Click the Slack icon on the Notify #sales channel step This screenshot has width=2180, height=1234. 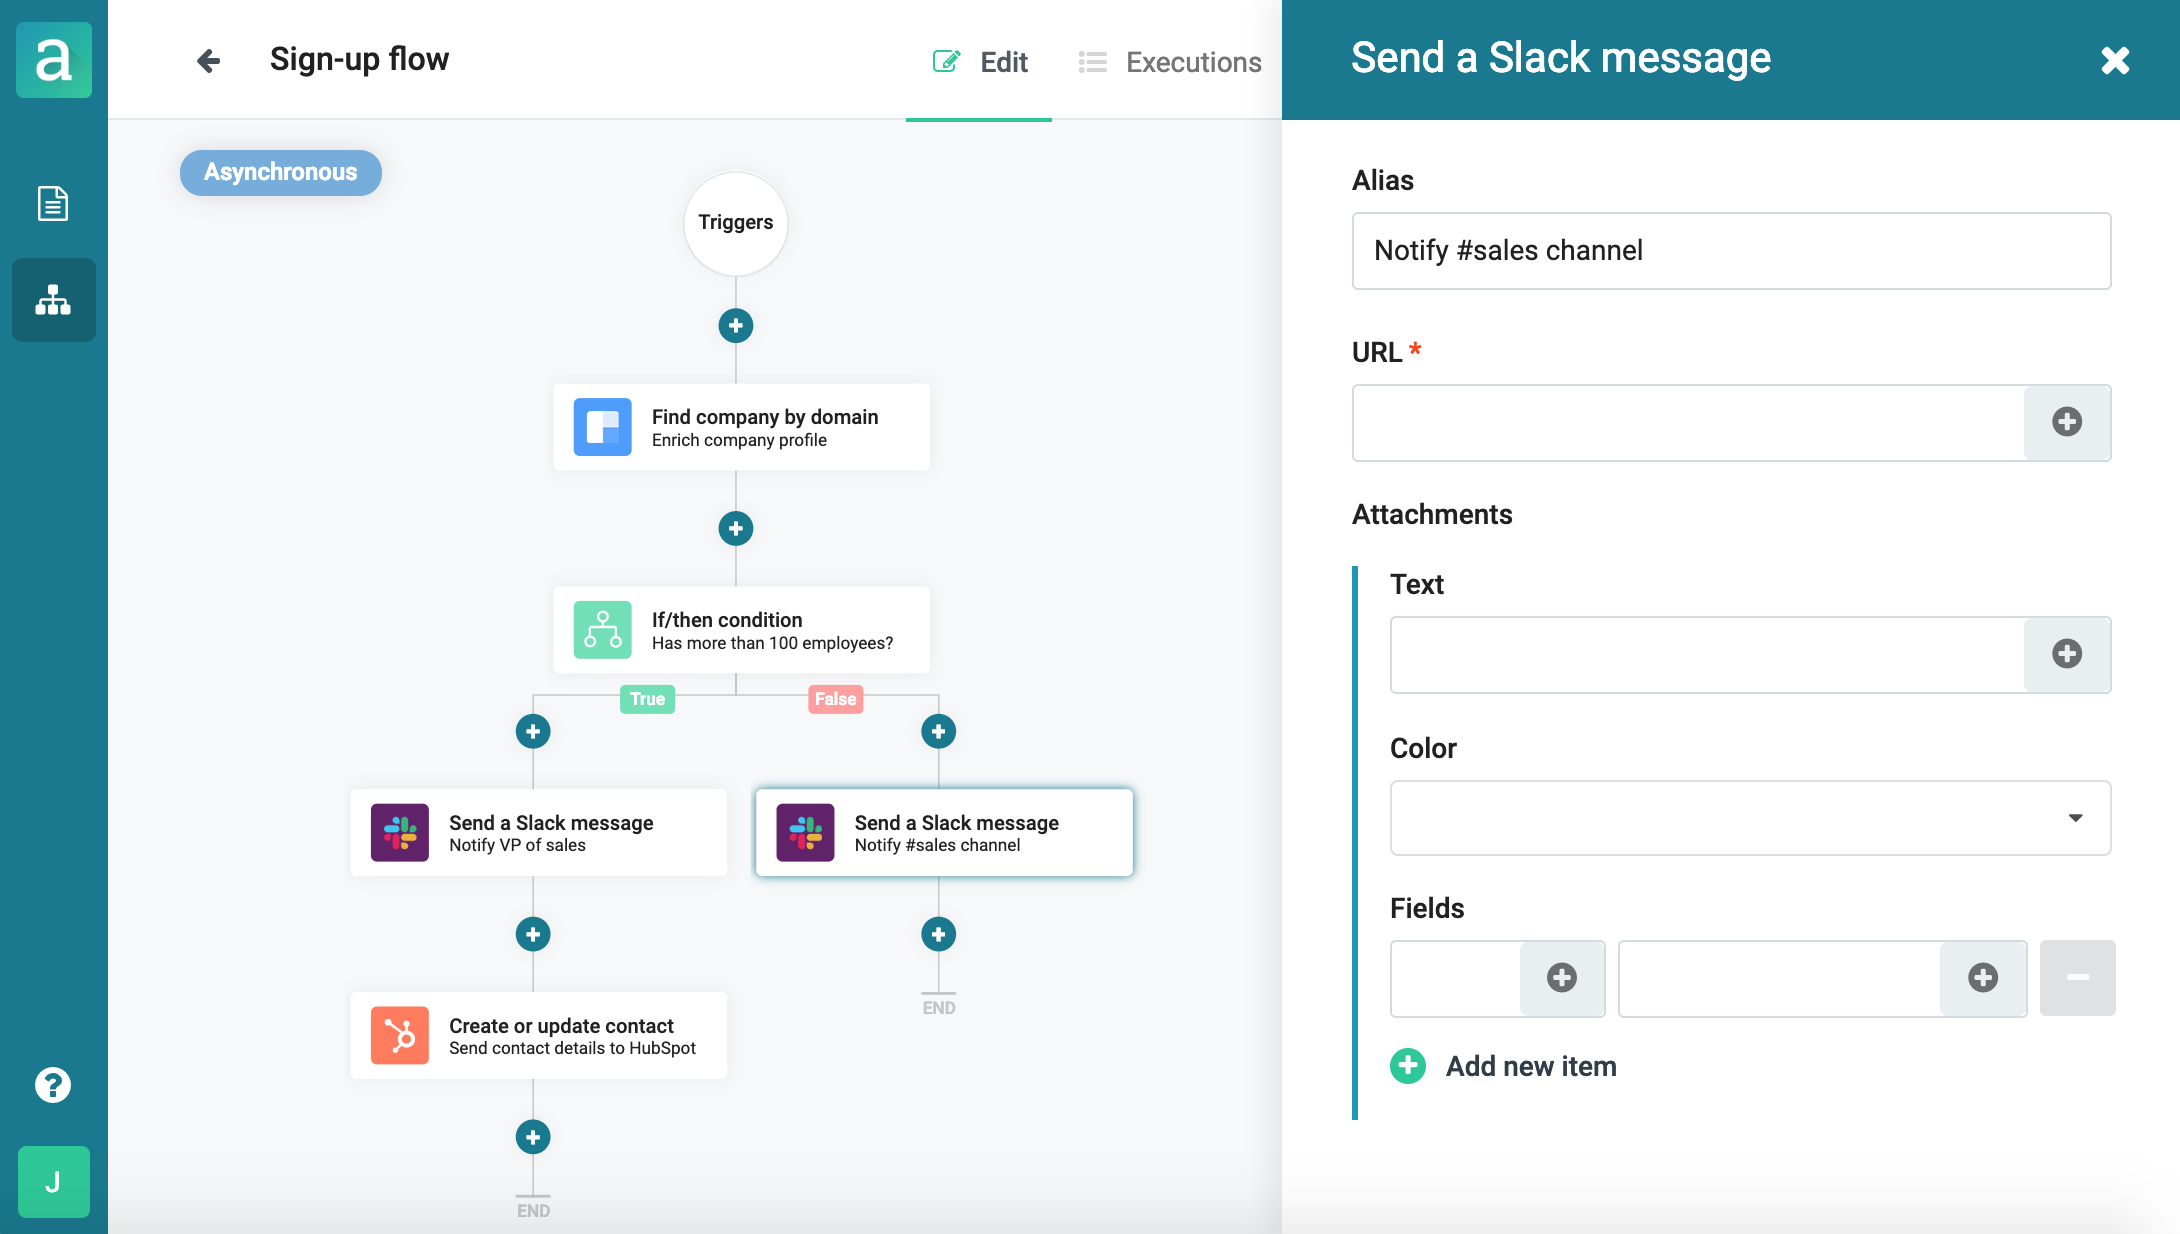click(806, 833)
